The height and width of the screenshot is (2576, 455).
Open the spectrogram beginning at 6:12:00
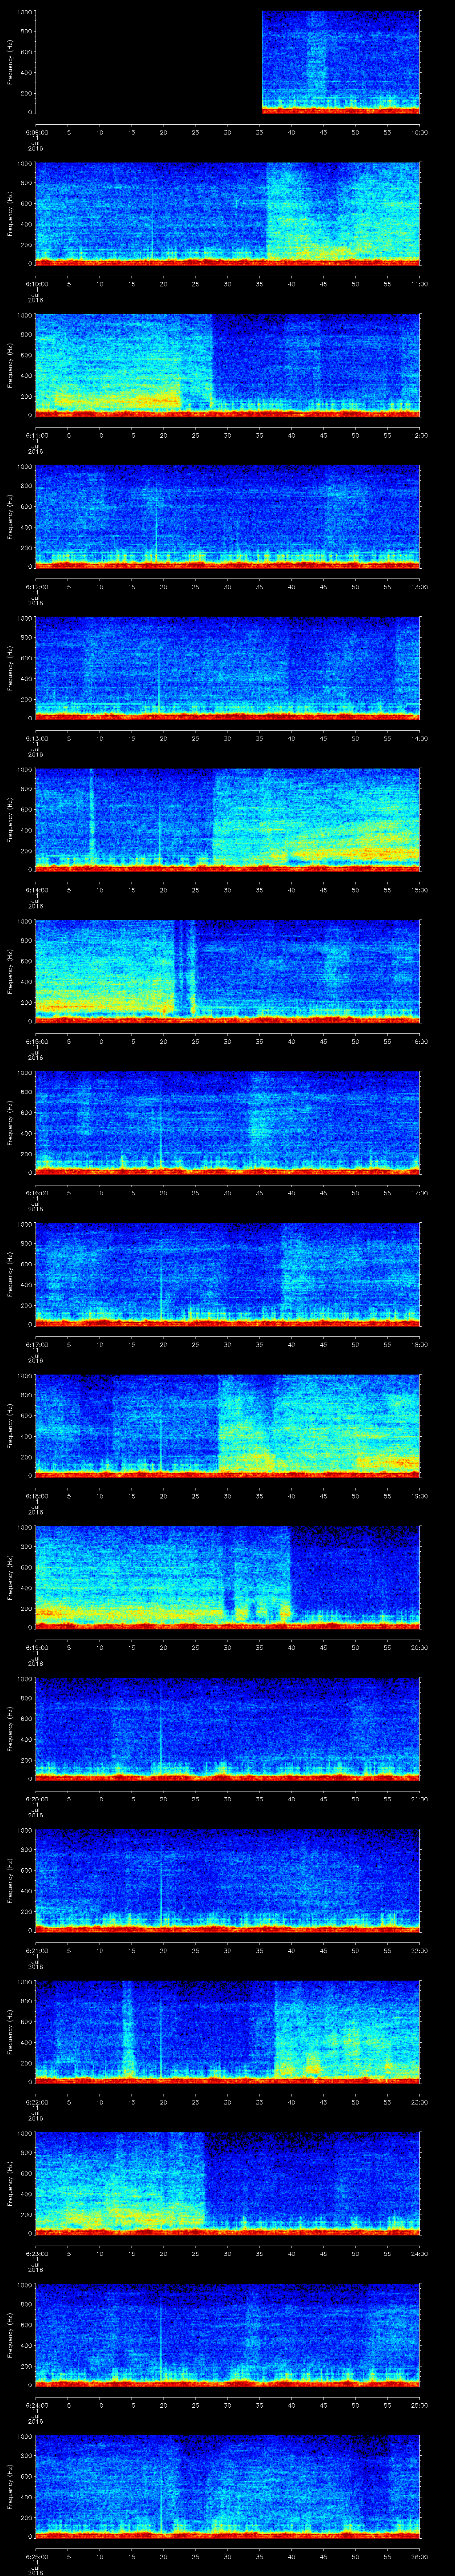(227, 516)
